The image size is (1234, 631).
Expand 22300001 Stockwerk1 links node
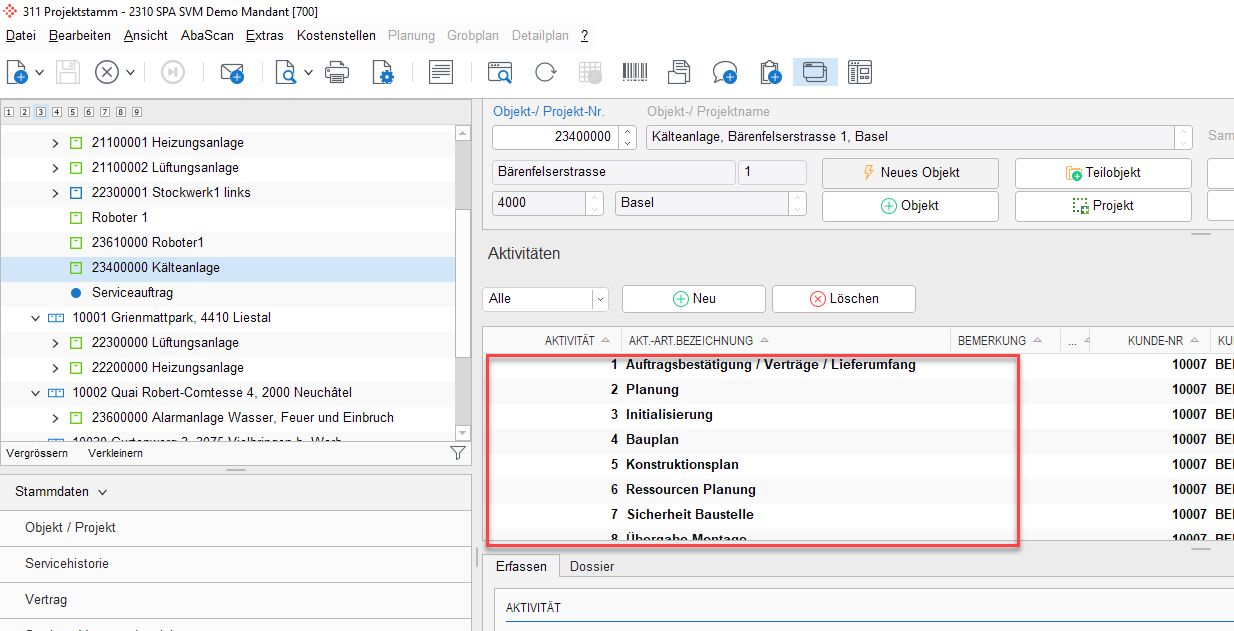click(55, 193)
